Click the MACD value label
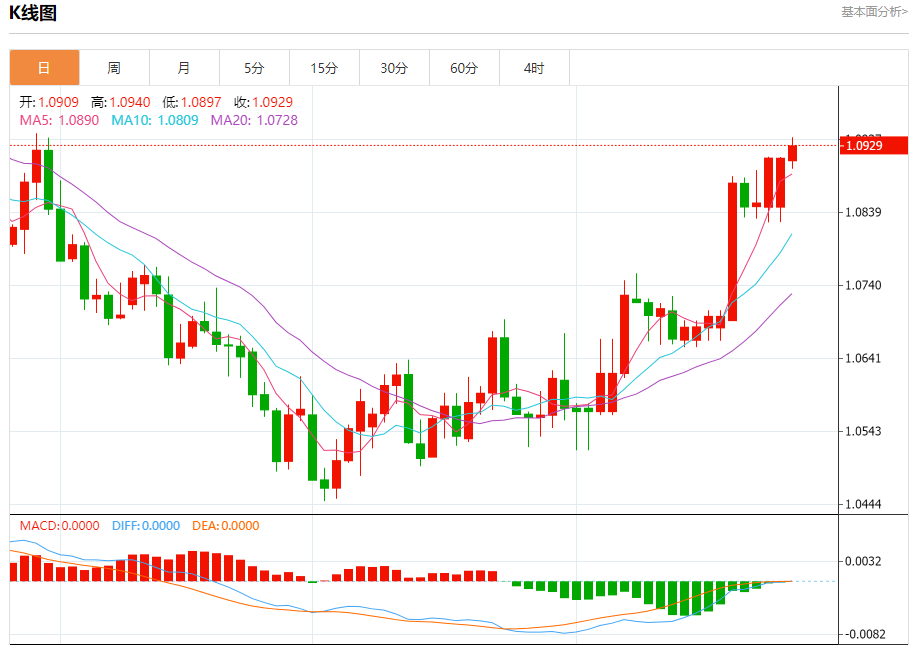The height and width of the screenshot is (645, 912). pos(59,526)
